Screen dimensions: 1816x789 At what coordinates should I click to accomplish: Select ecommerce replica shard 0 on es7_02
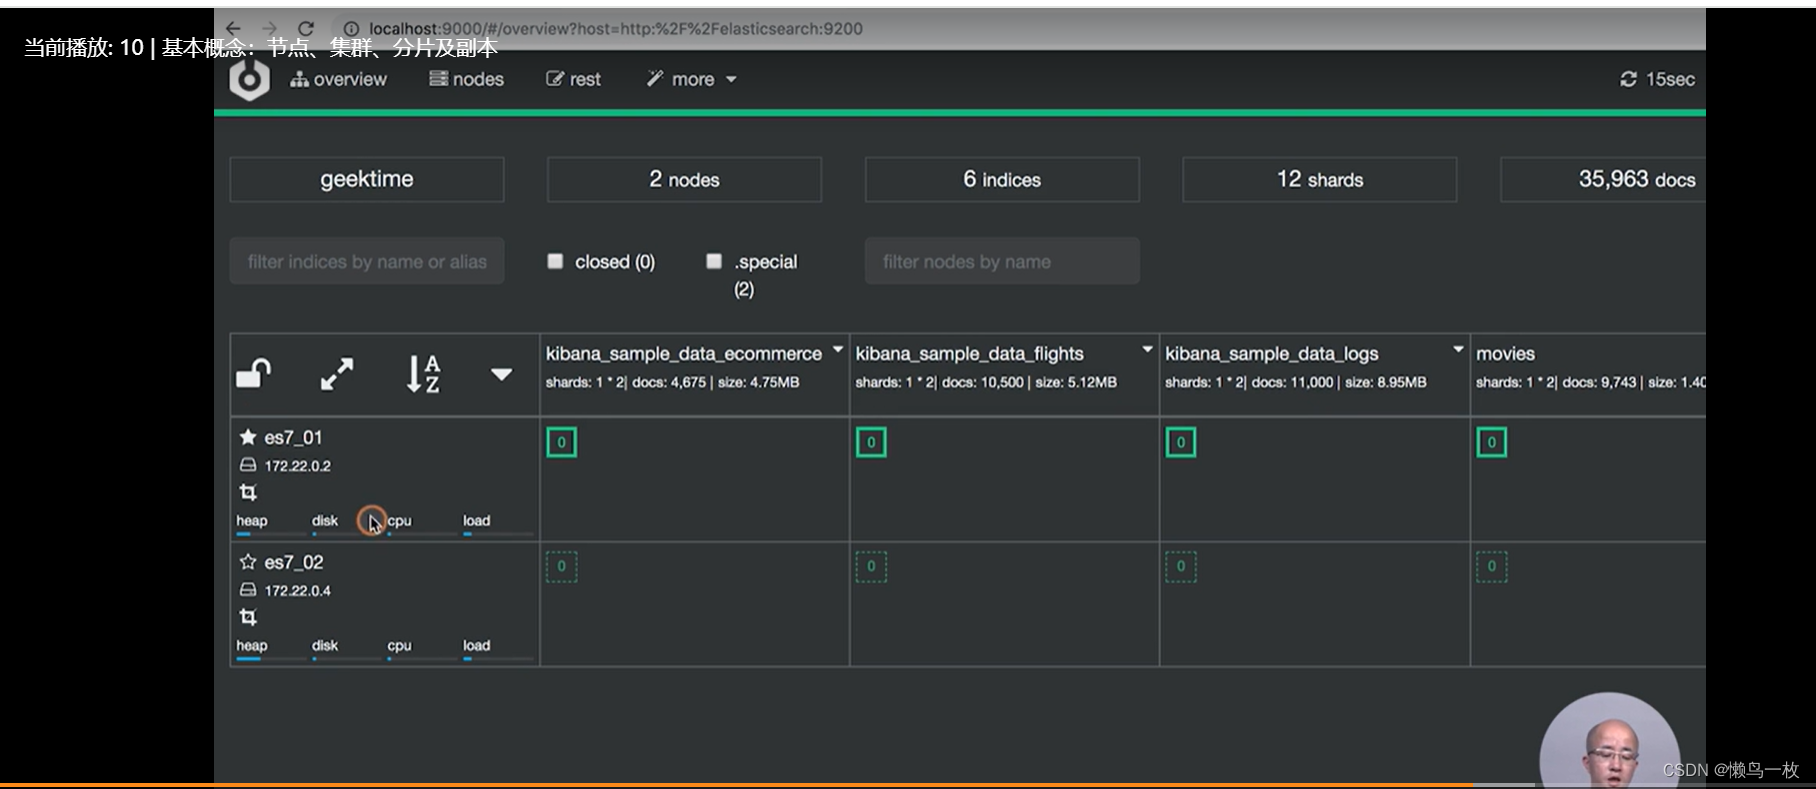click(x=561, y=567)
